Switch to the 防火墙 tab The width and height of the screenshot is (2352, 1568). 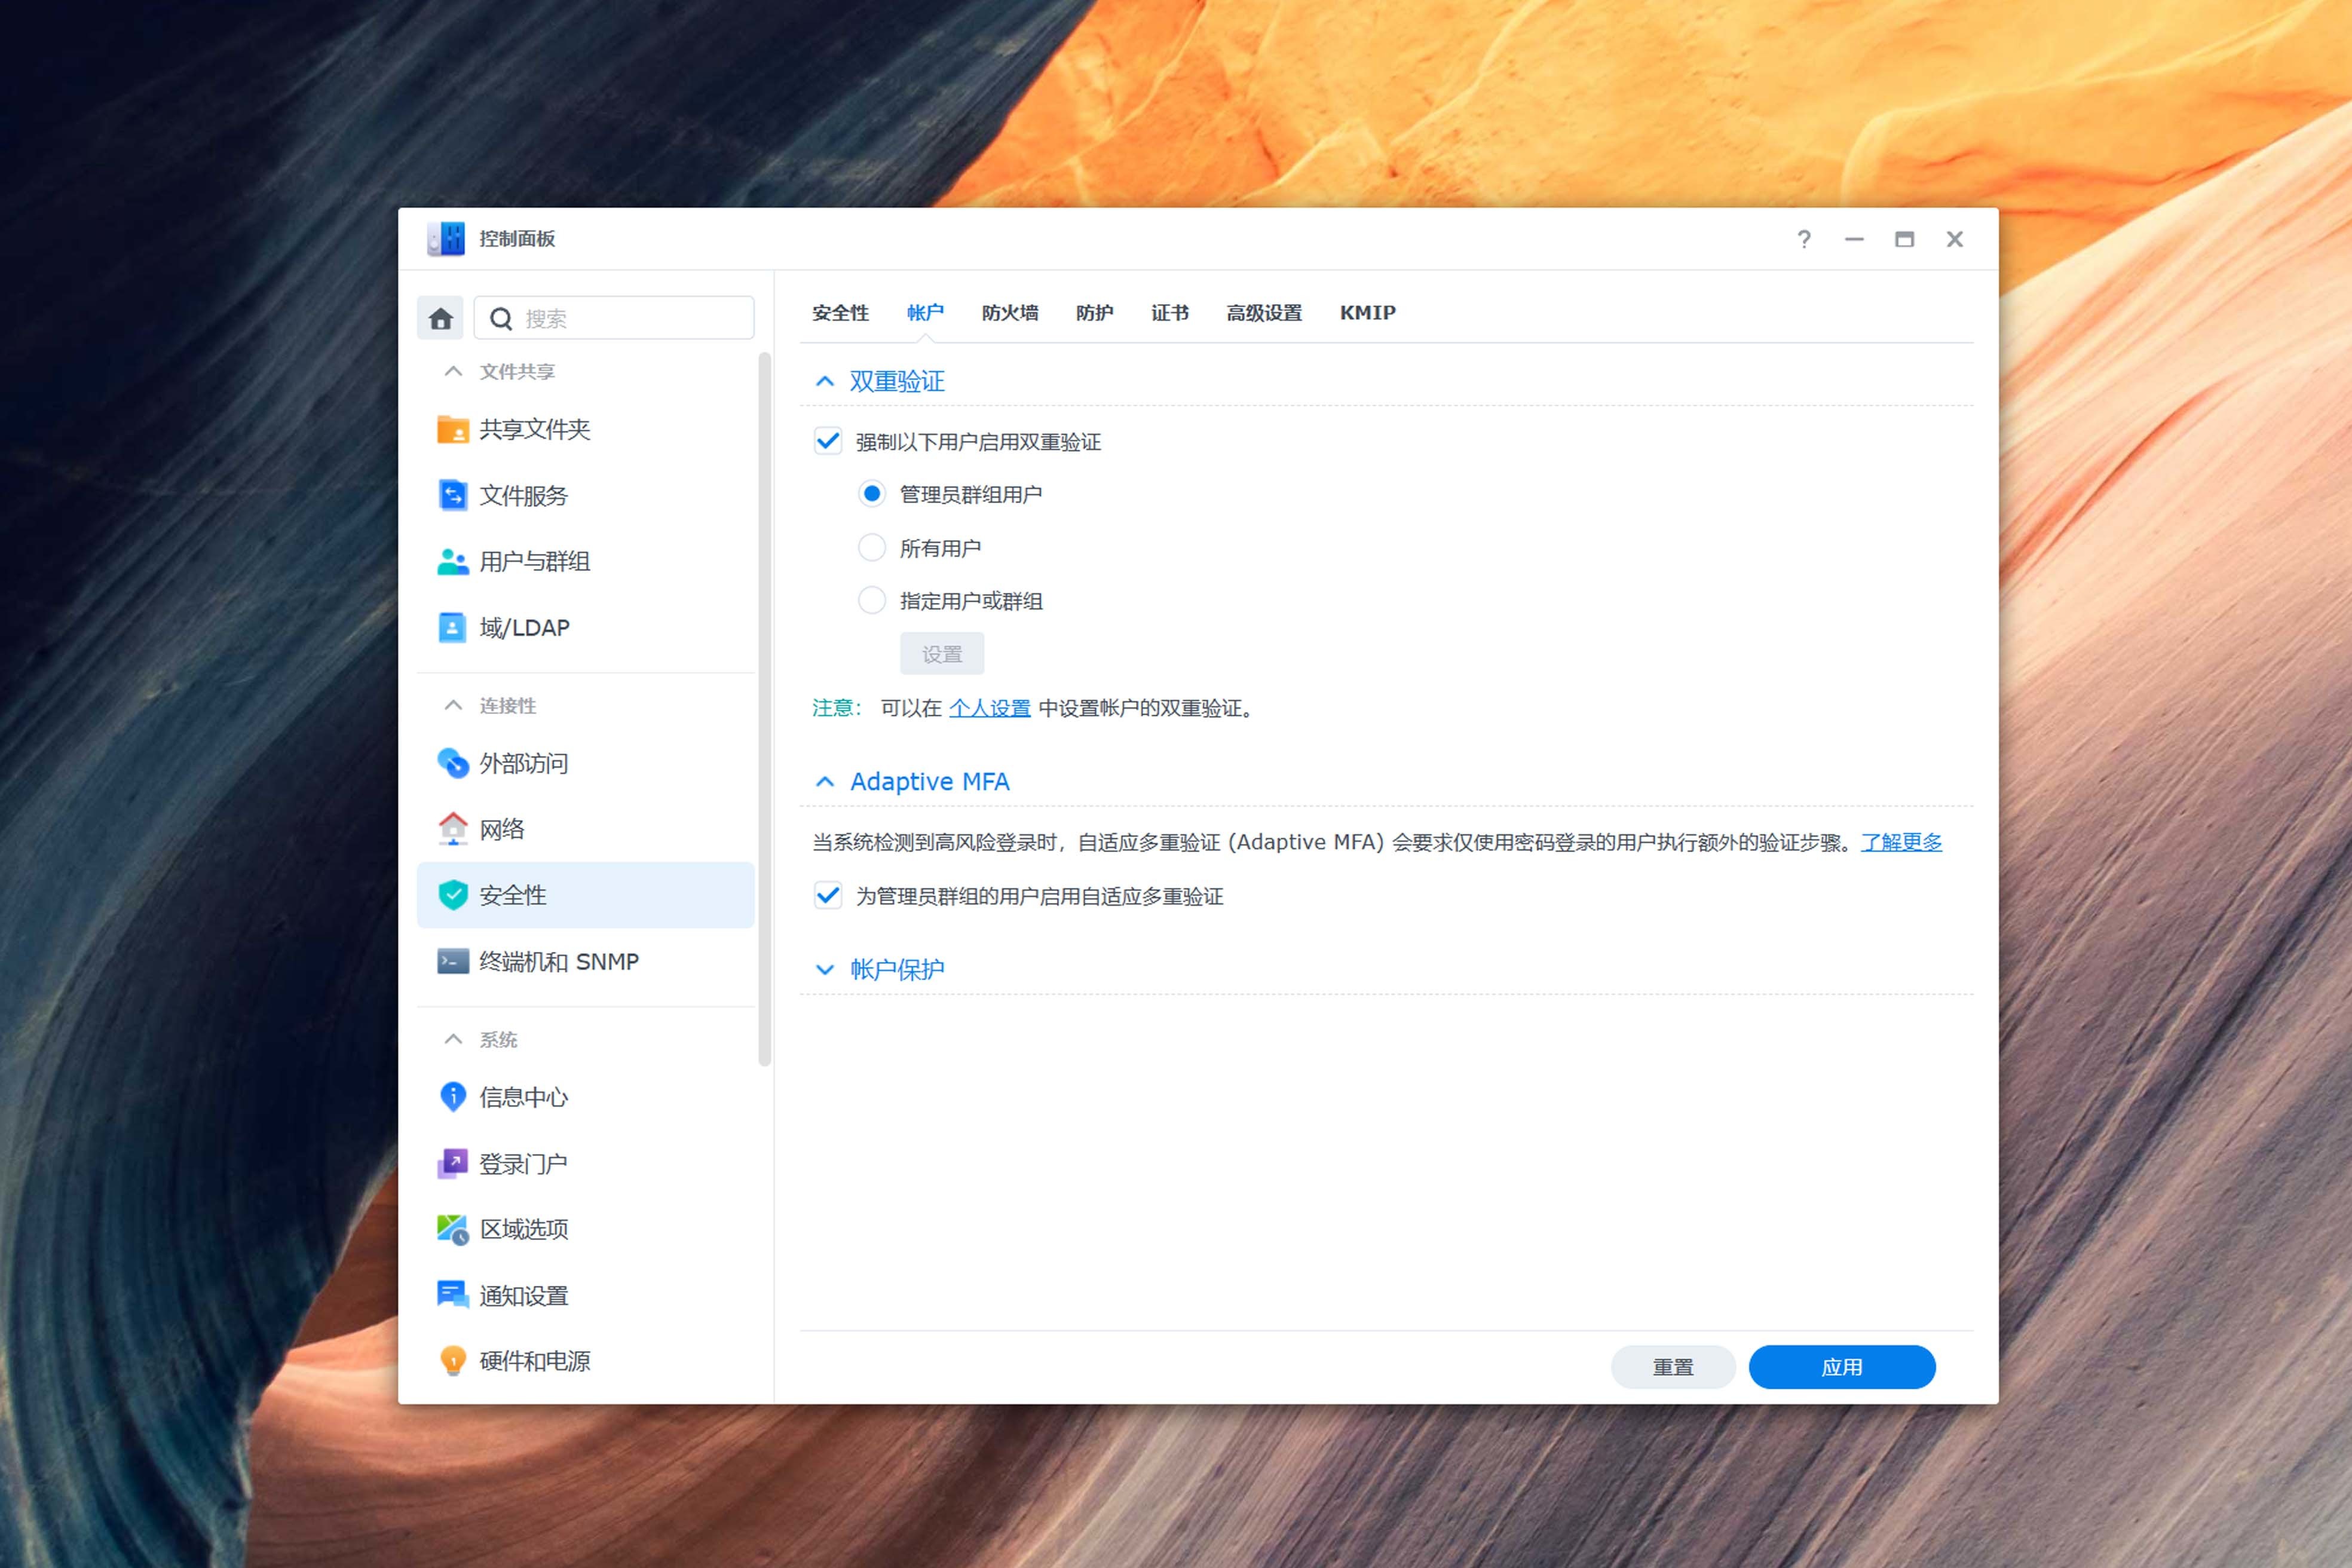tap(1009, 313)
